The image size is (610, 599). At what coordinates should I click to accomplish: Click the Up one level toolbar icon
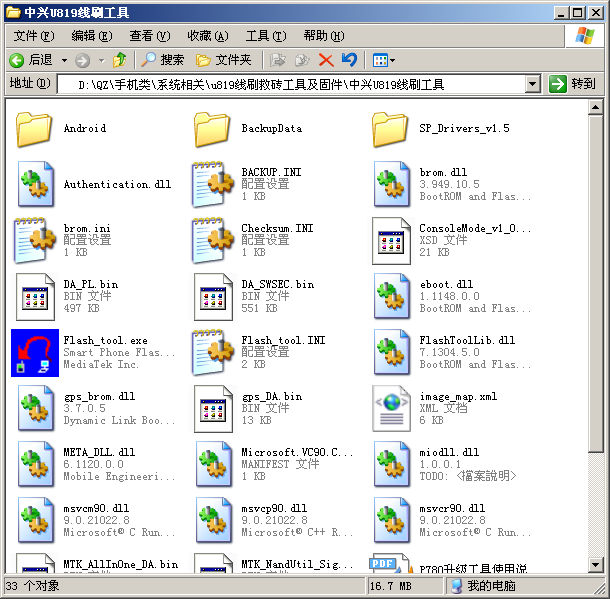click(119, 60)
